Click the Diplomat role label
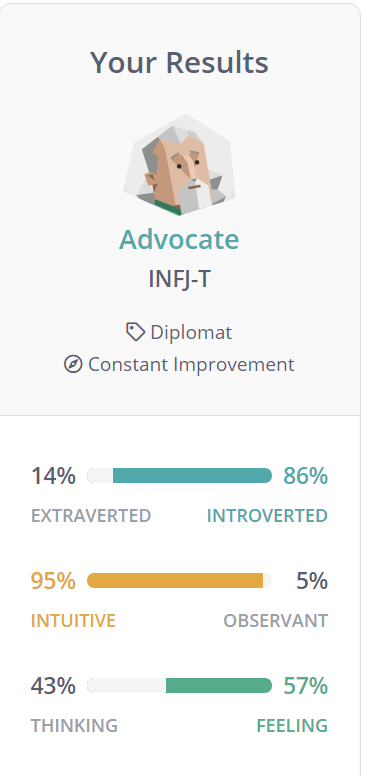The height and width of the screenshot is (776, 372). click(x=191, y=332)
